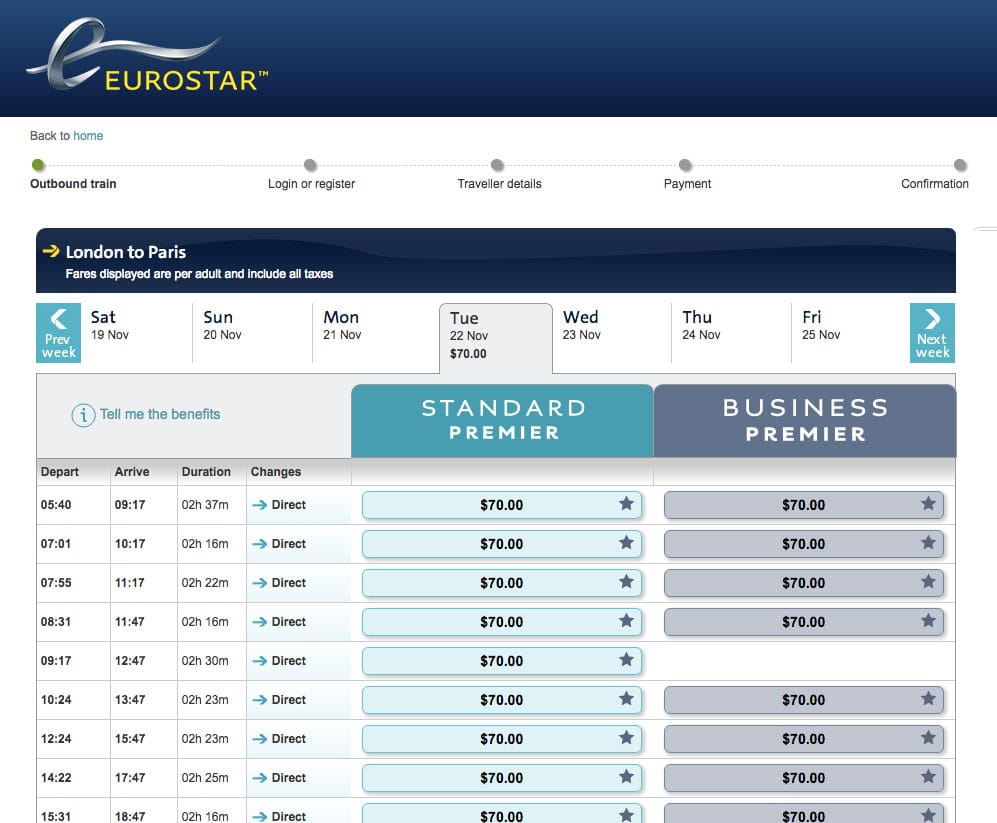The image size is (997, 823).
Task: Click the Depart column header
Action: pyautogui.click(x=60, y=472)
